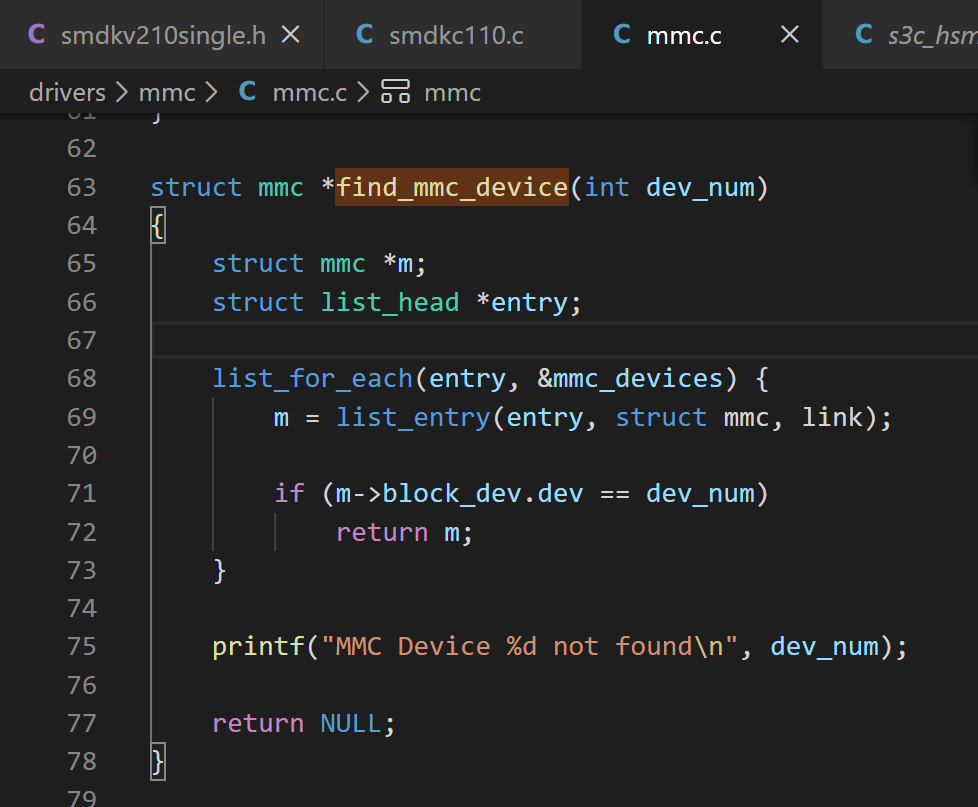Click the C icon on the s3c_hsm tab
This screenshot has height=807, width=978.
[864, 36]
